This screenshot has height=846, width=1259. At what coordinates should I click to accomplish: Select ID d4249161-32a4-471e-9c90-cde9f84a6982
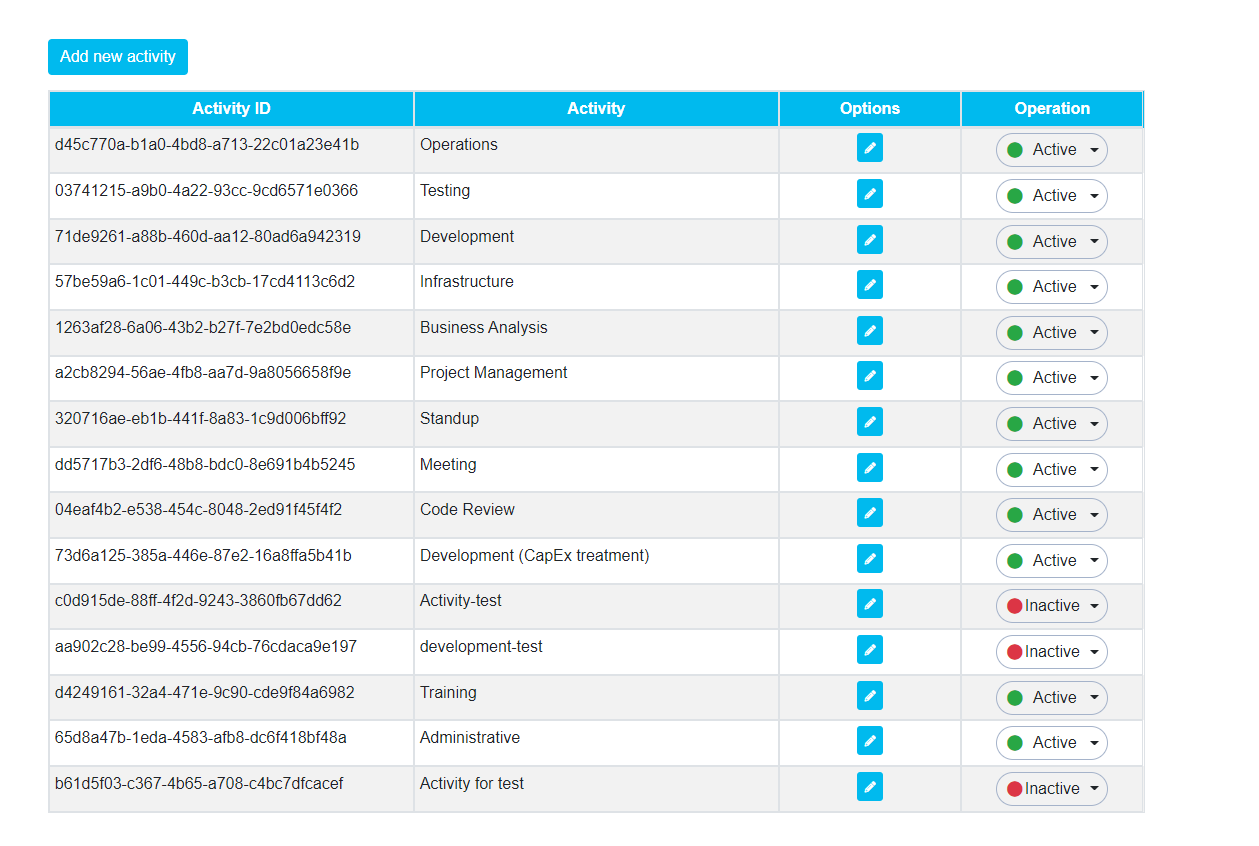click(x=205, y=693)
